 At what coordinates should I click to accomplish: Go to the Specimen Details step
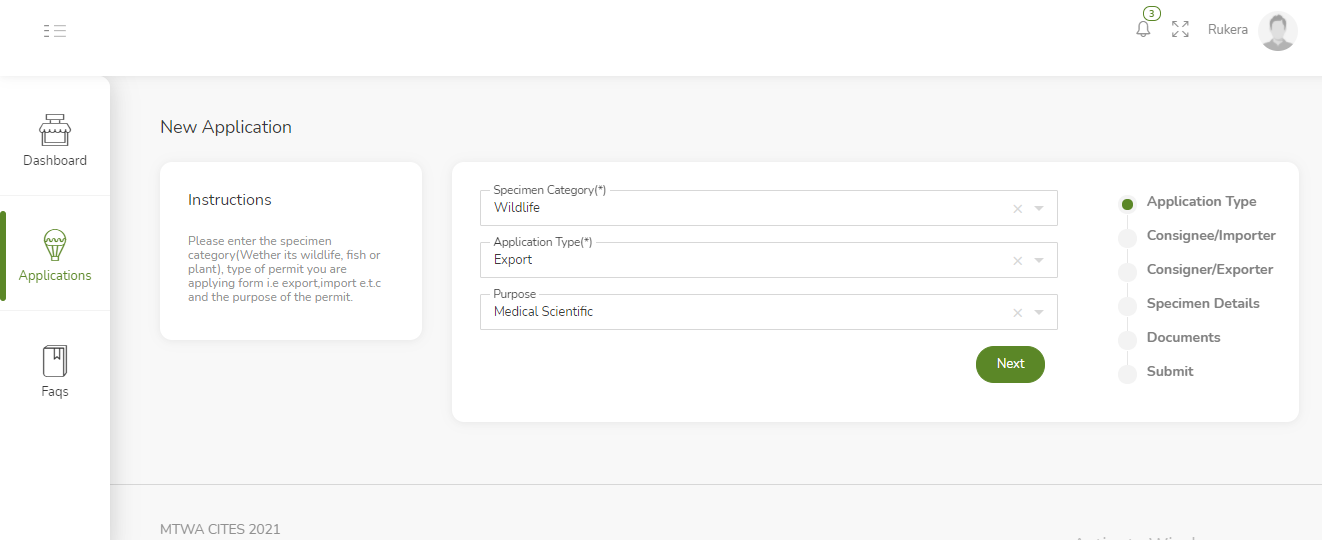coord(1202,304)
